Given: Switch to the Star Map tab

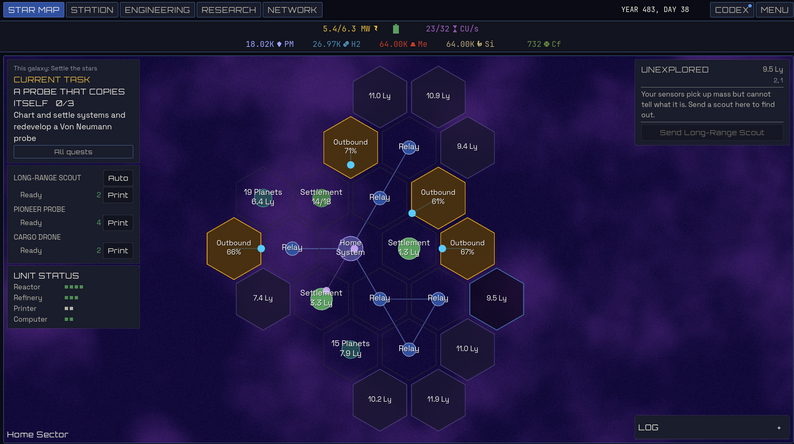Looking at the screenshot, I should 33,10.
